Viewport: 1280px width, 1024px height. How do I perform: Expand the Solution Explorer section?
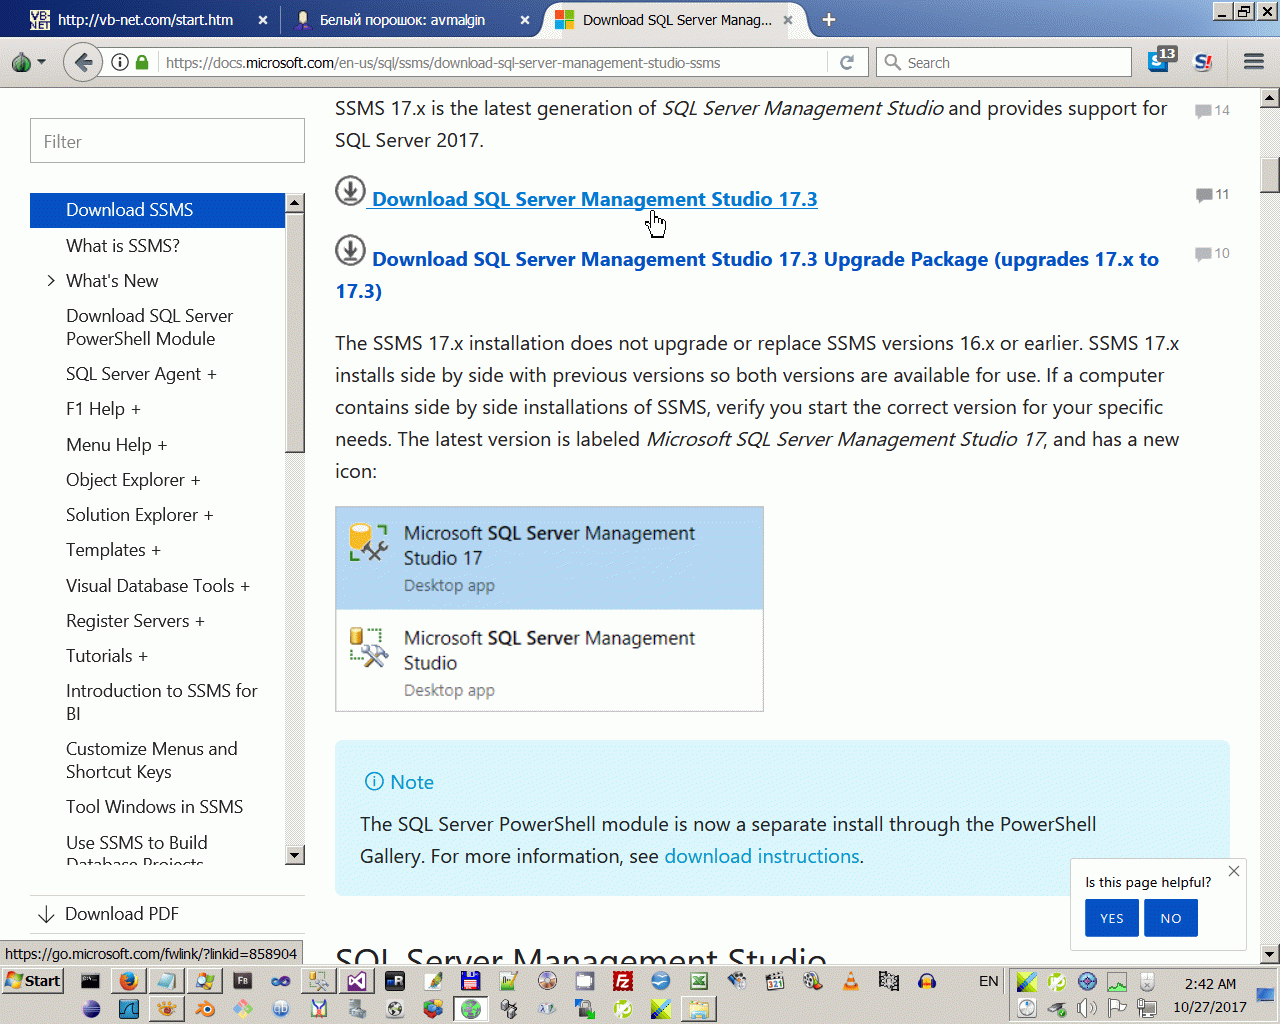point(139,515)
